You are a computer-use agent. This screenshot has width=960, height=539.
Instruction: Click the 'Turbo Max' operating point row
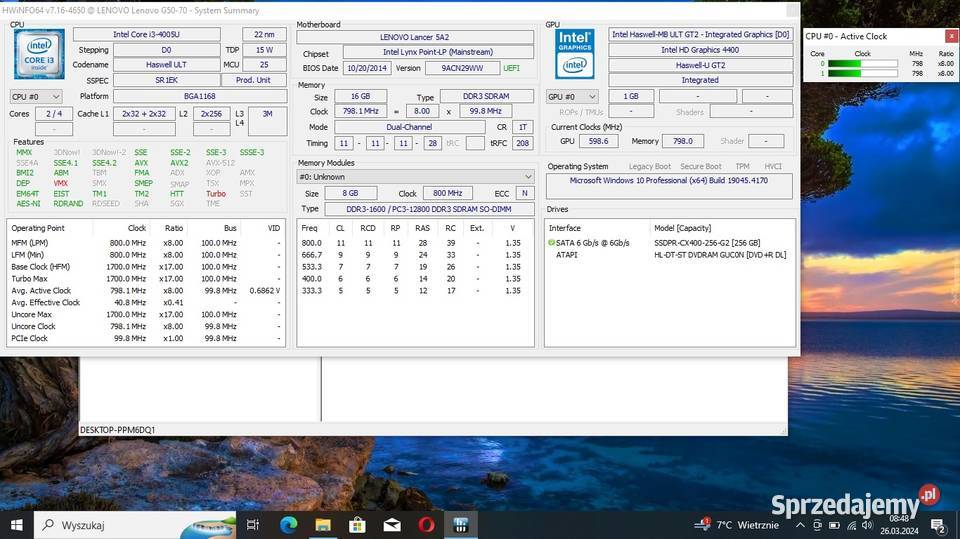(x=146, y=279)
